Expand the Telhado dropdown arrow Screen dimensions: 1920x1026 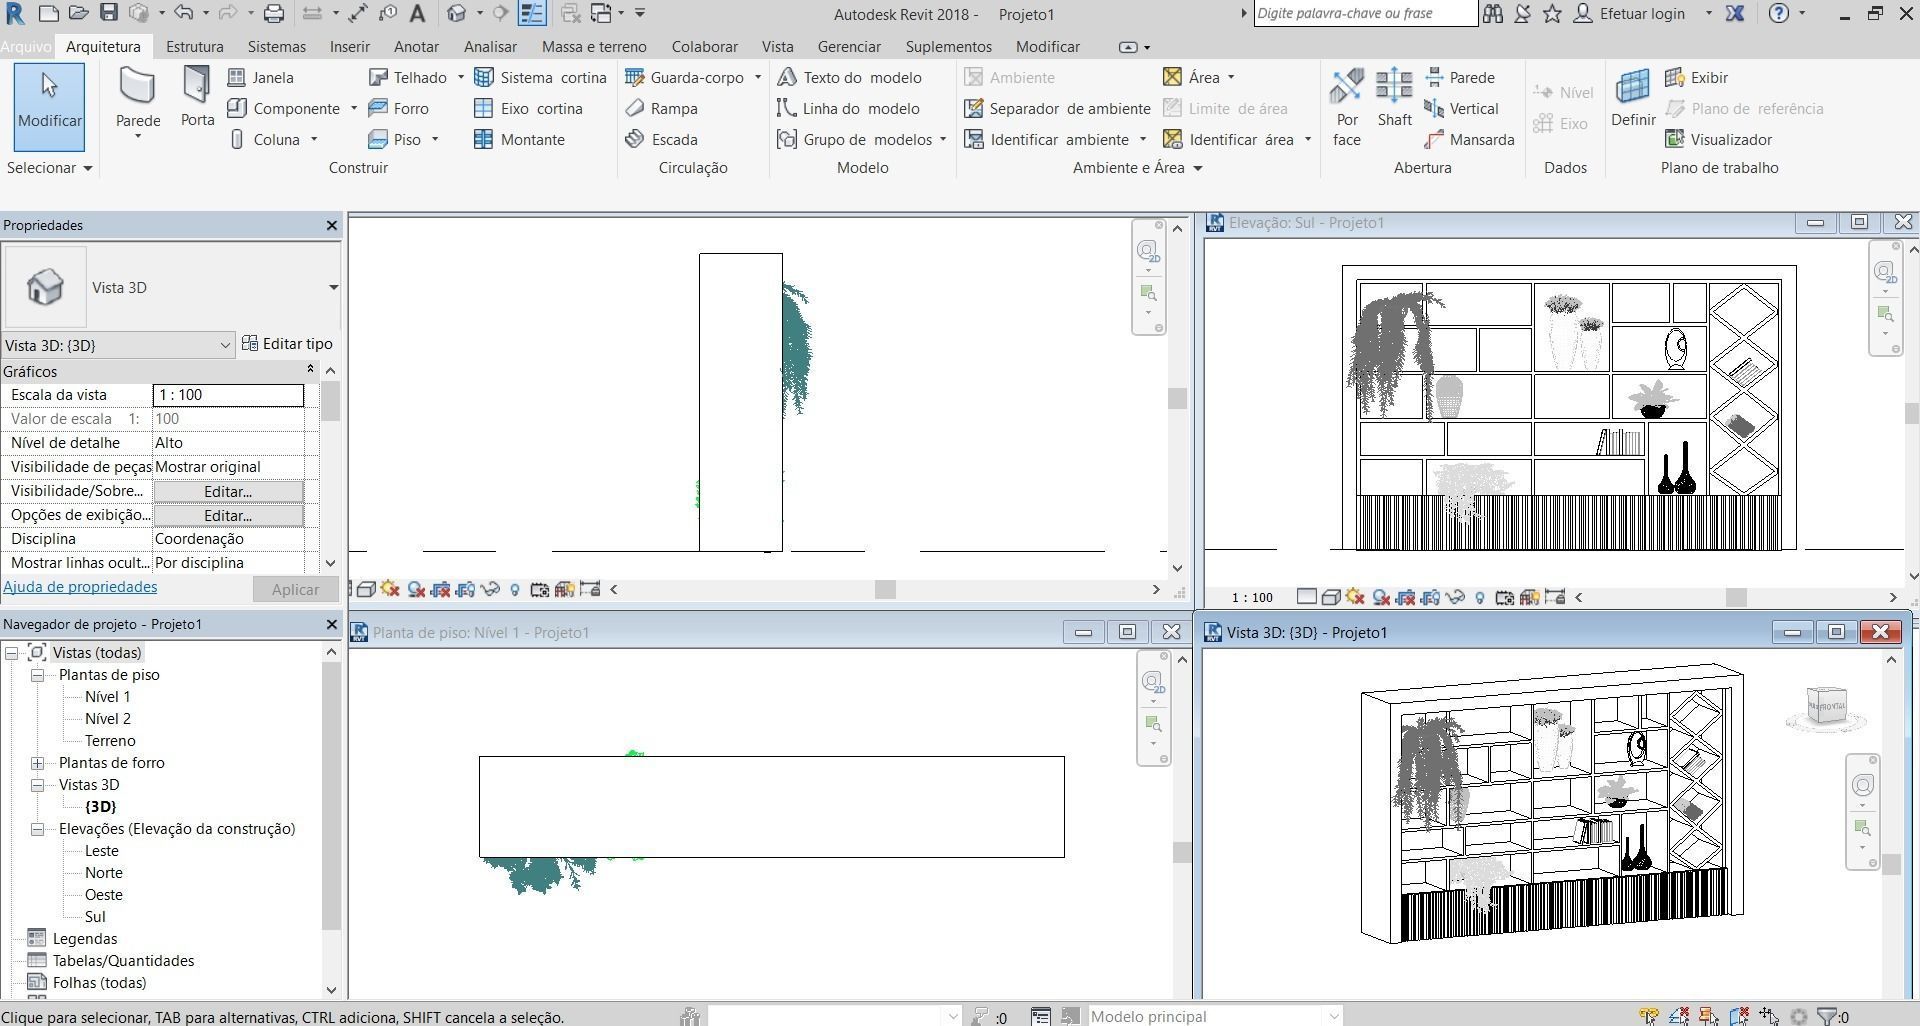point(460,77)
